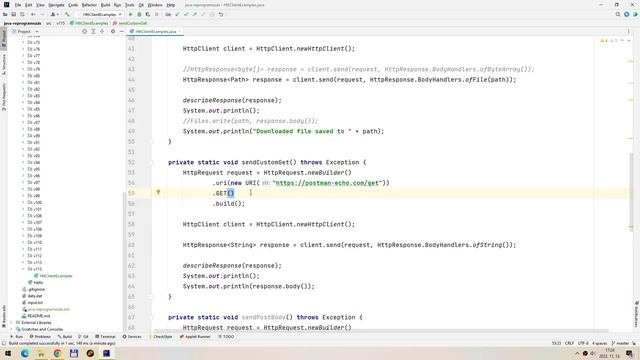Open the editor tabs options menu
This screenshot has width=640, height=360.
(629, 31)
